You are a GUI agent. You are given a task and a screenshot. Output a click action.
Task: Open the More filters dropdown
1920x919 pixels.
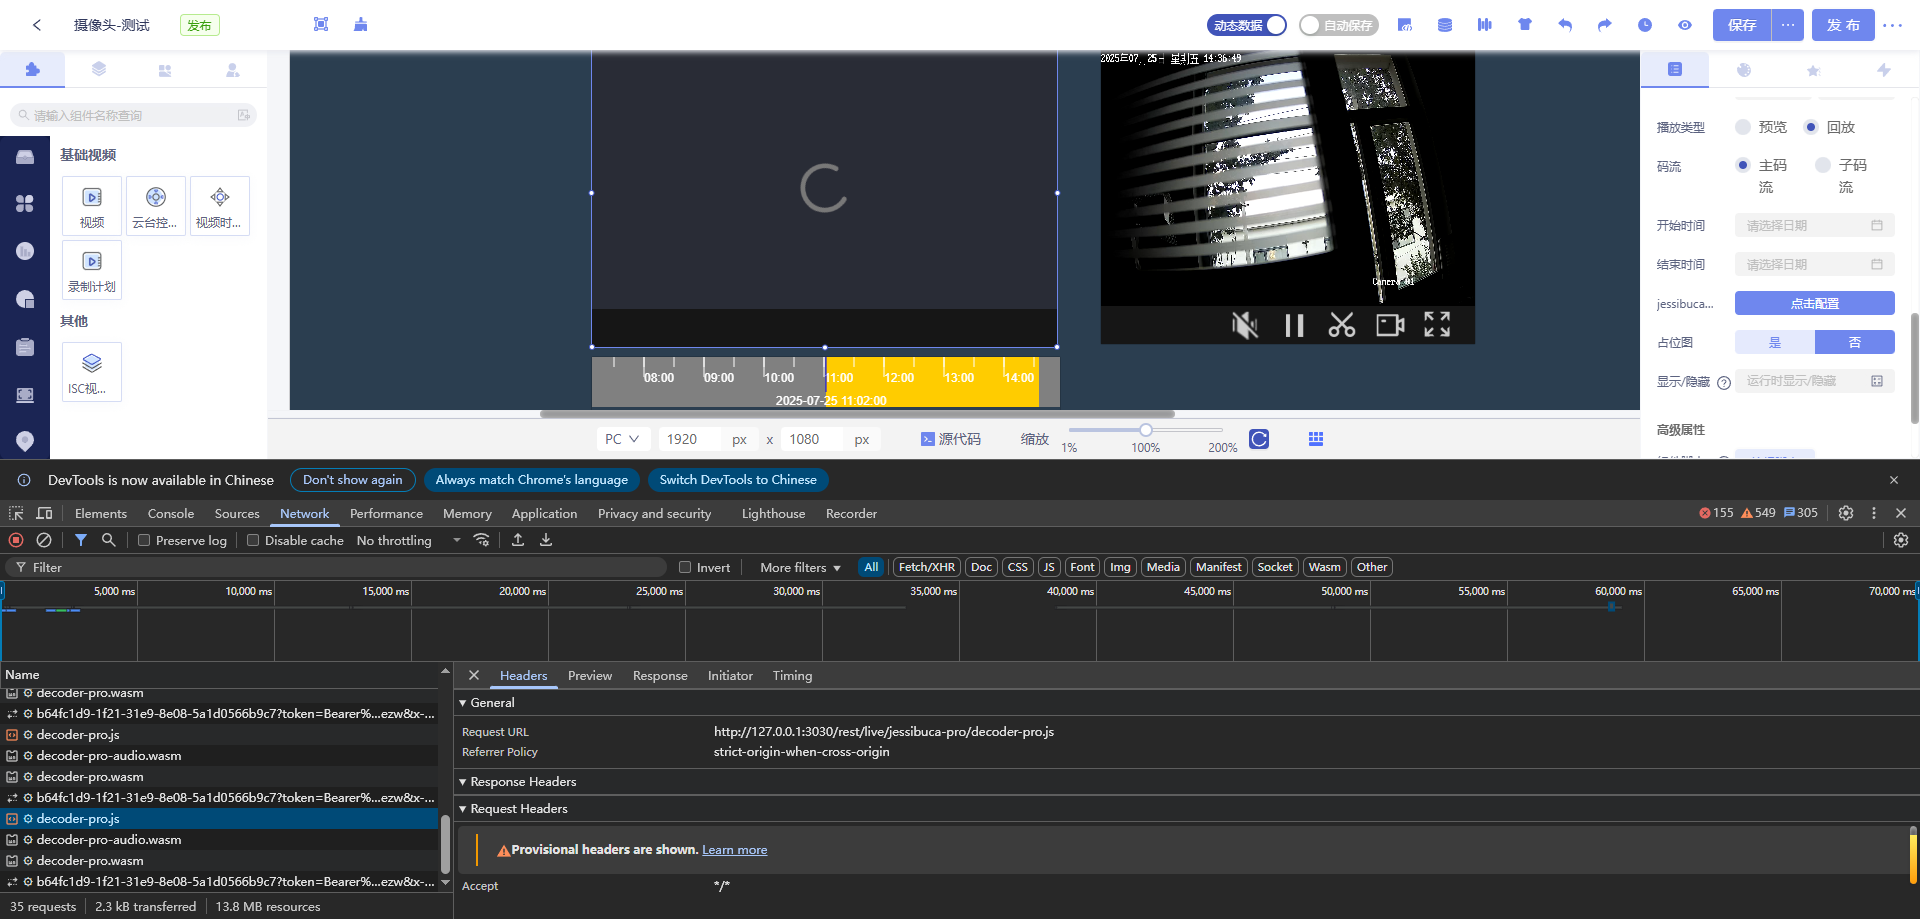(x=800, y=567)
